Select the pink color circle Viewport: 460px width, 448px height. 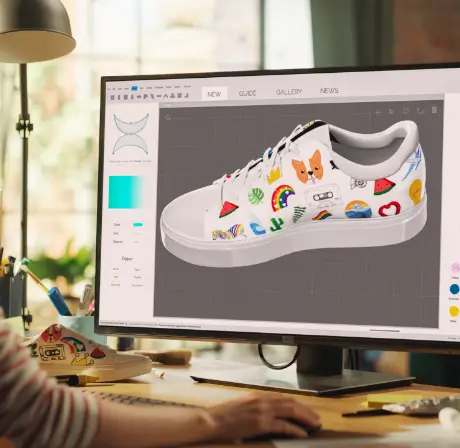tap(455, 268)
